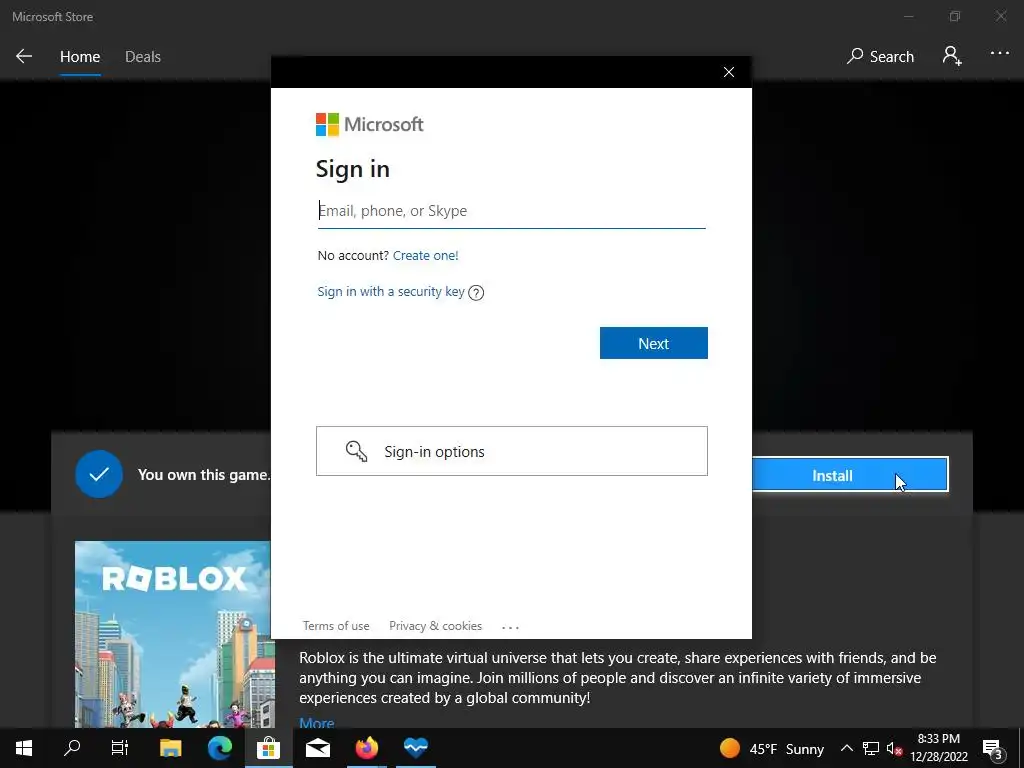Focus the Email, phone, or Skype field
The image size is (1024, 768).
click(x=511, y=211)
